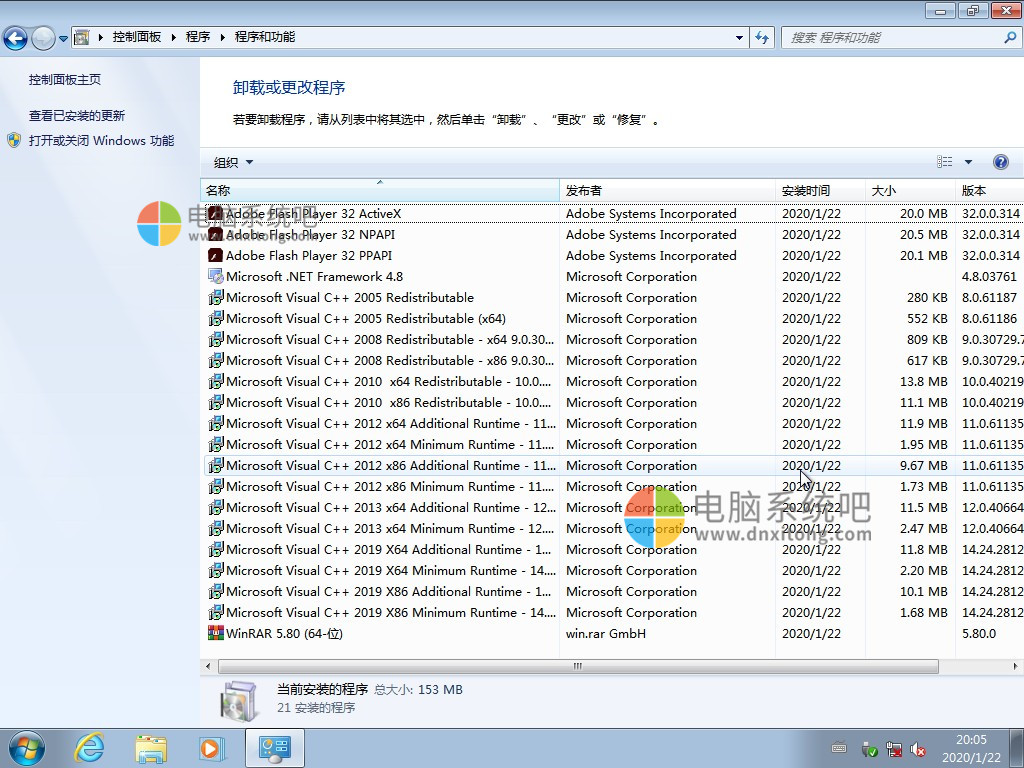Click the view options icon in toolbar

point(945,162)
